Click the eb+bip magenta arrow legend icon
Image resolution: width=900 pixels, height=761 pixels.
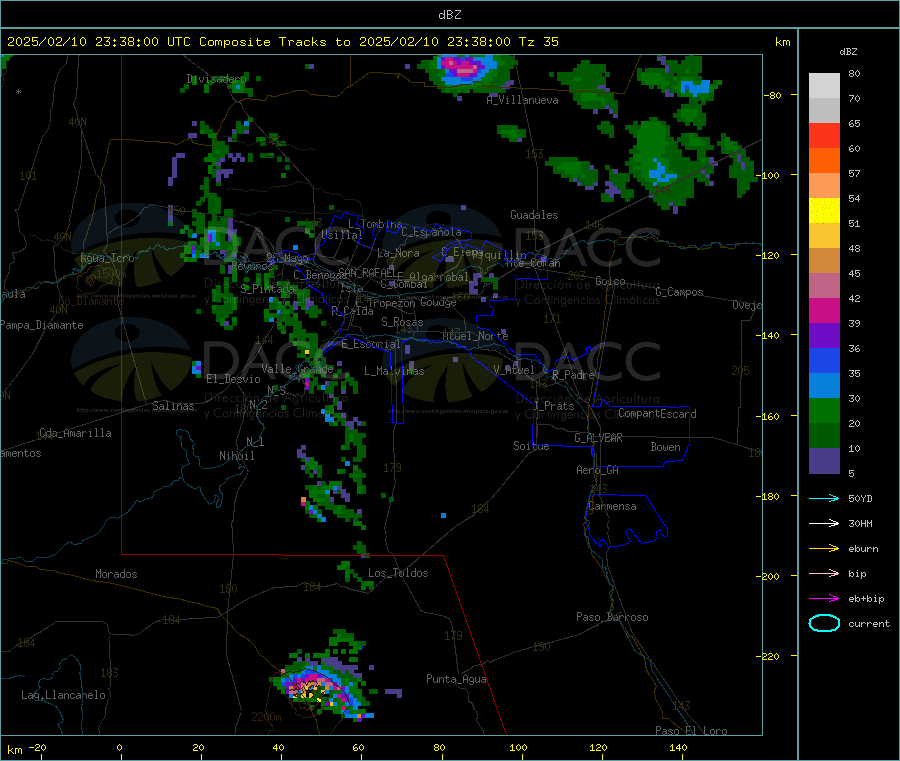coord(824,599)
